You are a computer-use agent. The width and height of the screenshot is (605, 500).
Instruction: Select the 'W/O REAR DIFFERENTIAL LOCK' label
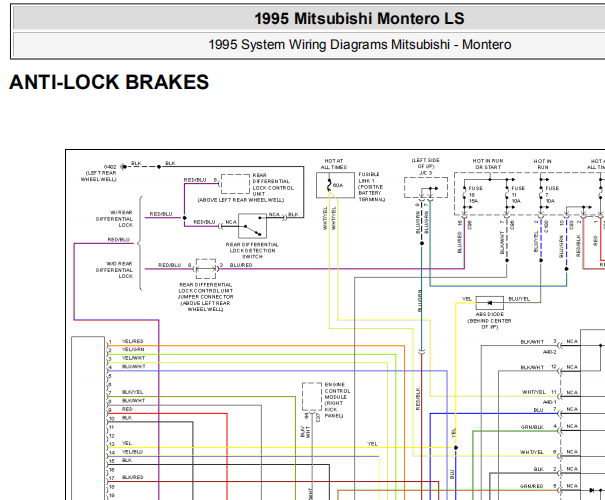point(114,270)
